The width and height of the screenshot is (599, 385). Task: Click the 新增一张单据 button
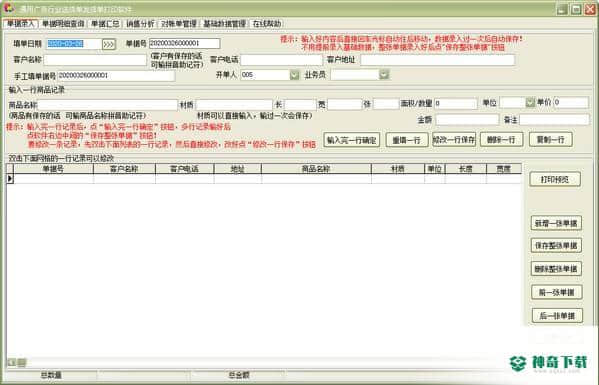[x=556, y=223]
